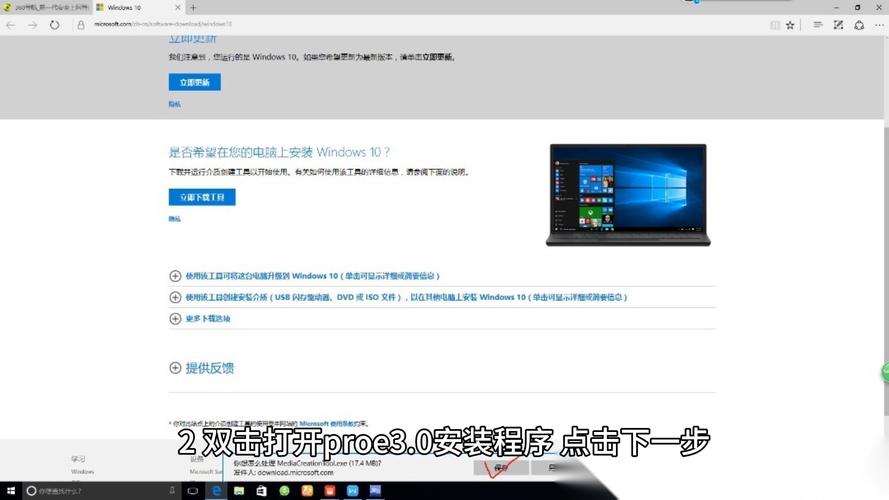
Task: Click the Windows Start button
Action: [x=9, y=491]
